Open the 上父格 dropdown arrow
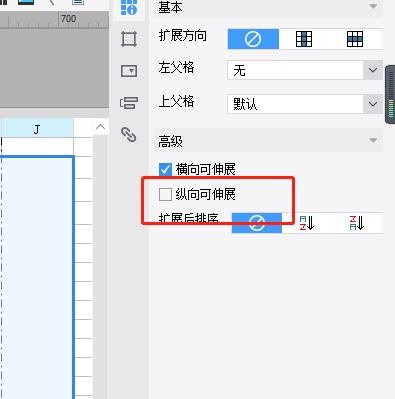This screenshot has height=399, width=395. pos(373,104)
